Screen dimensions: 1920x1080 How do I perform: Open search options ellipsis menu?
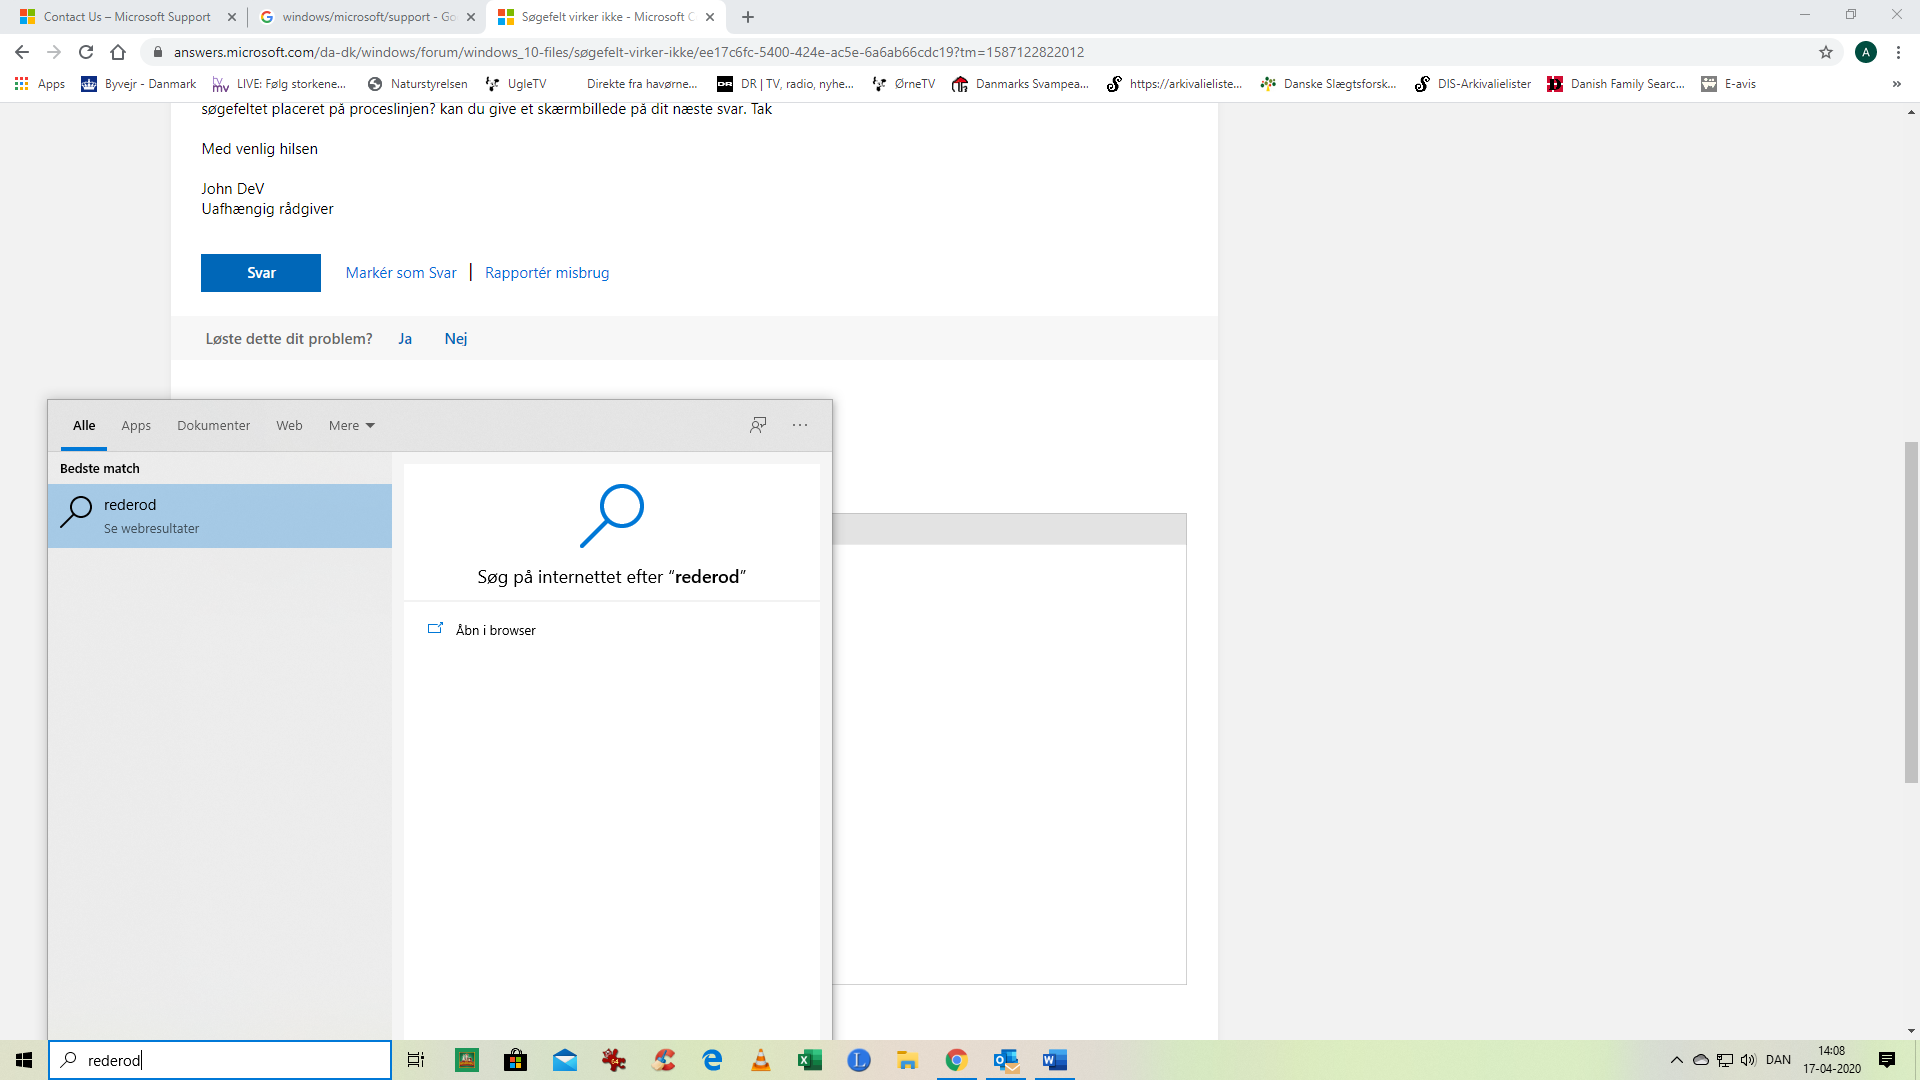800,425
